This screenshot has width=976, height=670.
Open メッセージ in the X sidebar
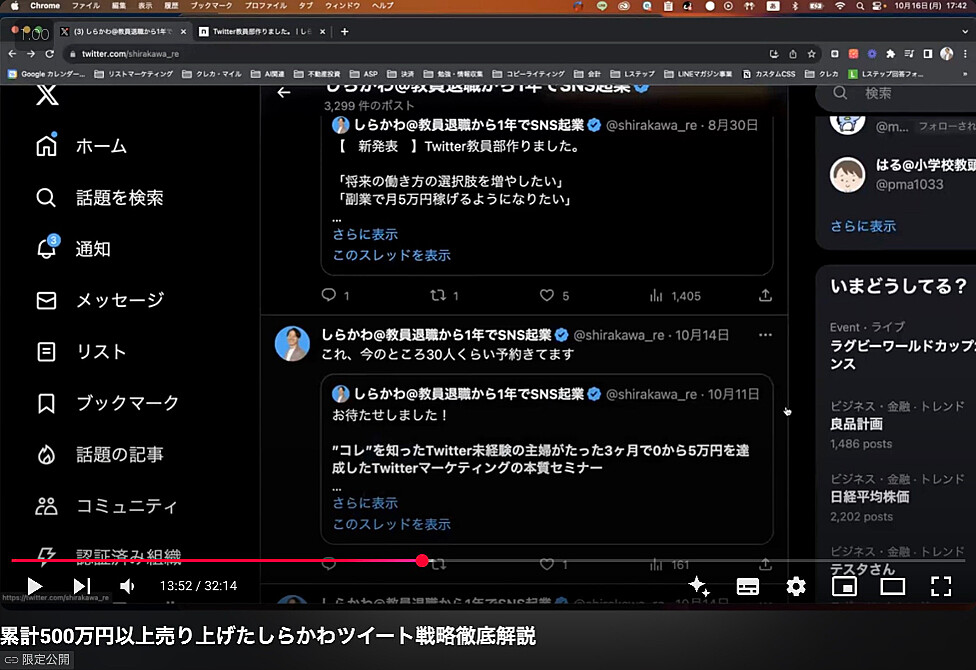(100, 300)
